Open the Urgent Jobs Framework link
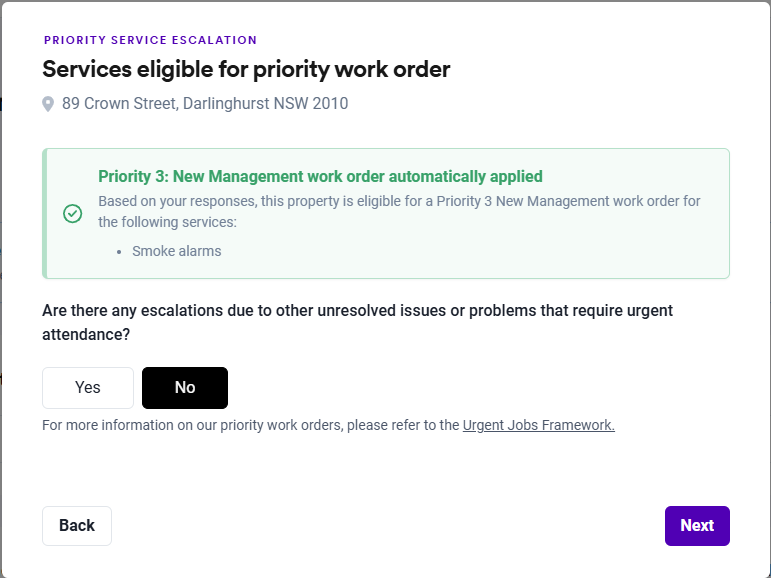This screenshot has height=578, width=771. (538, 425)
